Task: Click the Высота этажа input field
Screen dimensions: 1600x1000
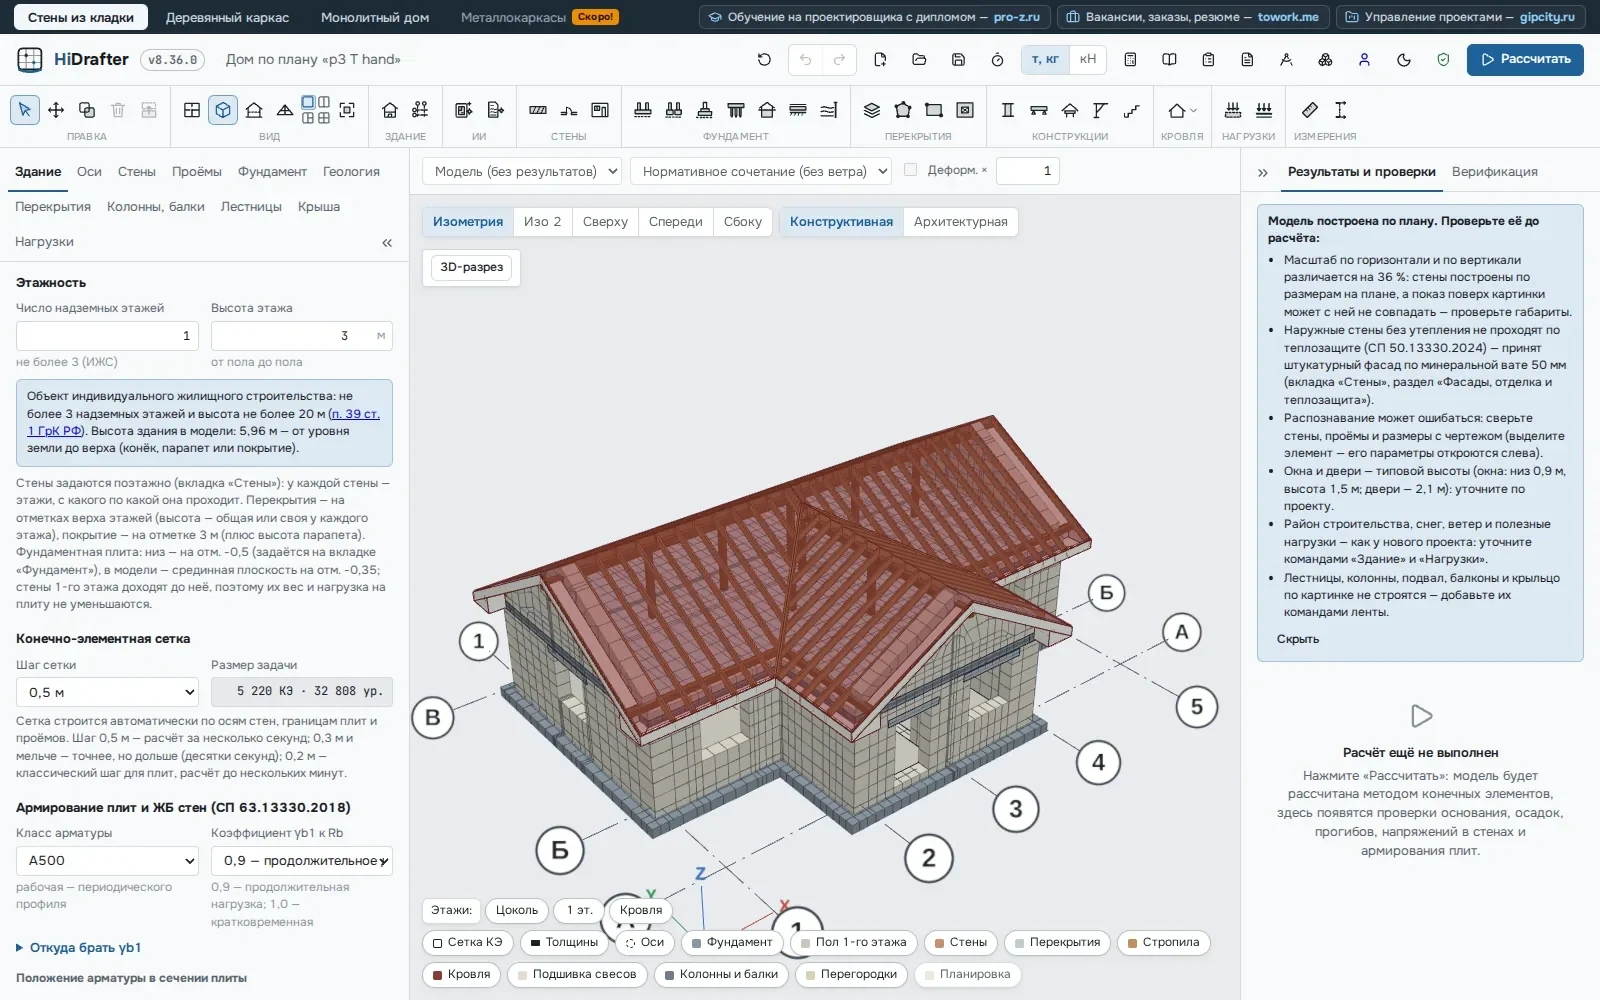Action: (x=302, y=336)
